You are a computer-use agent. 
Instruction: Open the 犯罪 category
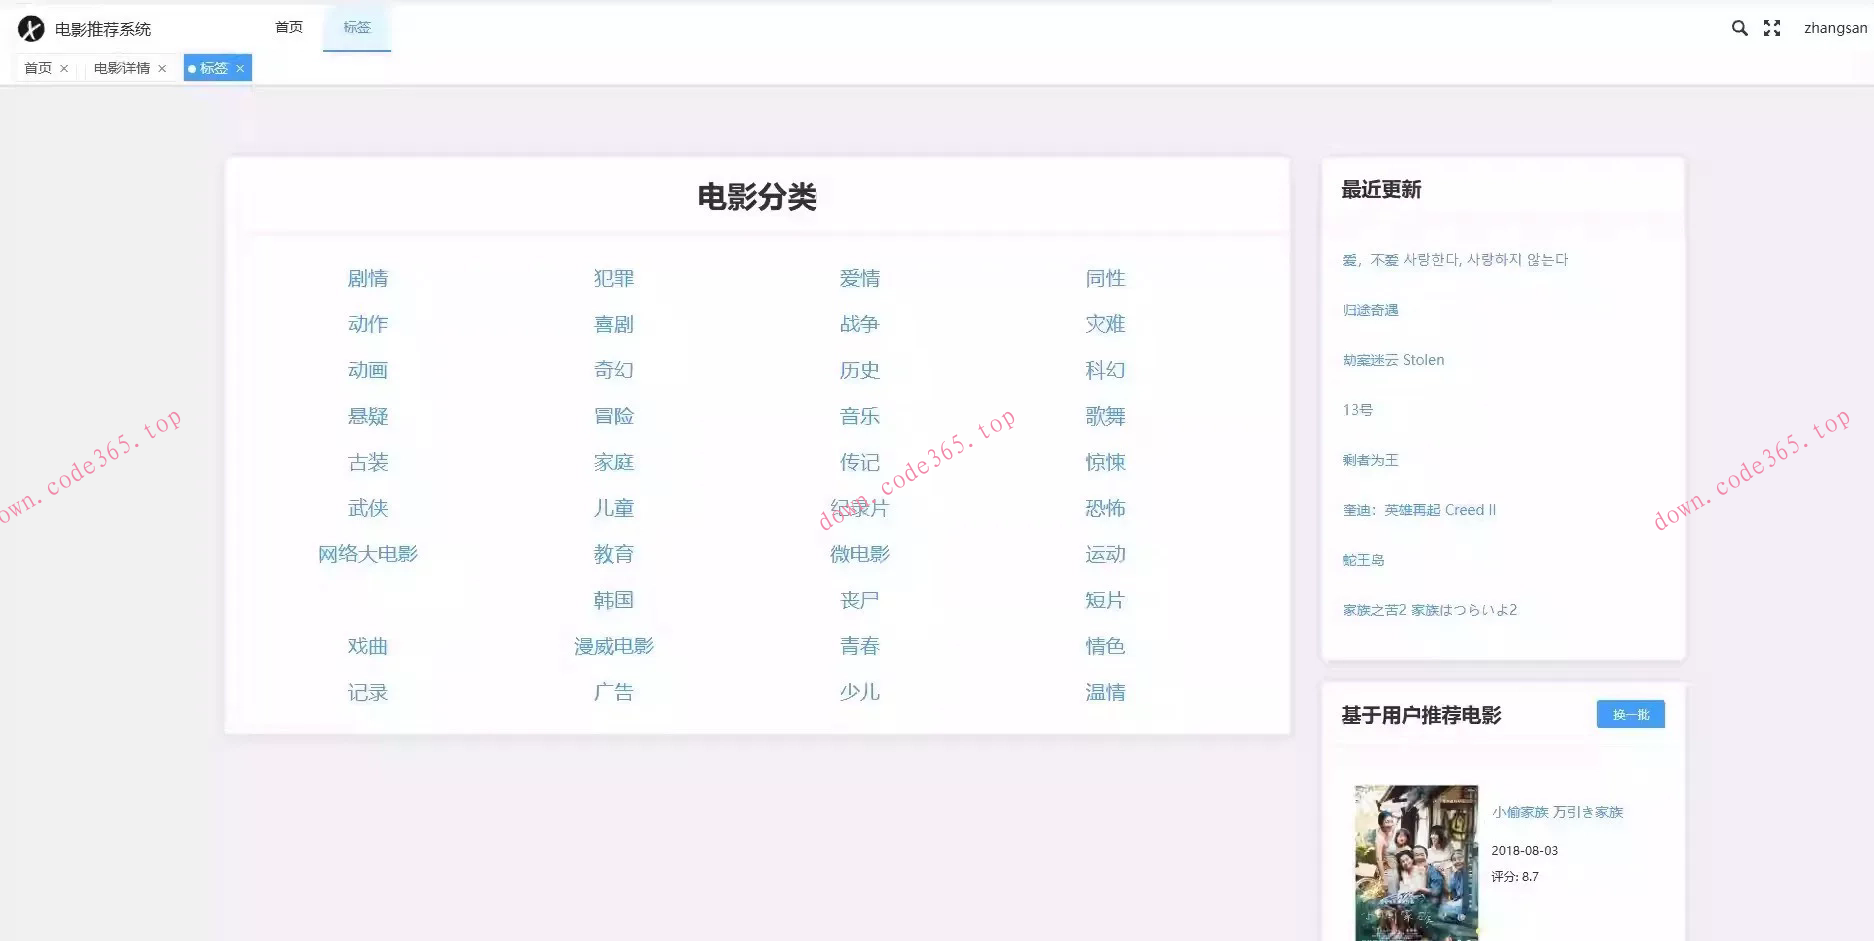click(x=614, y=278)
